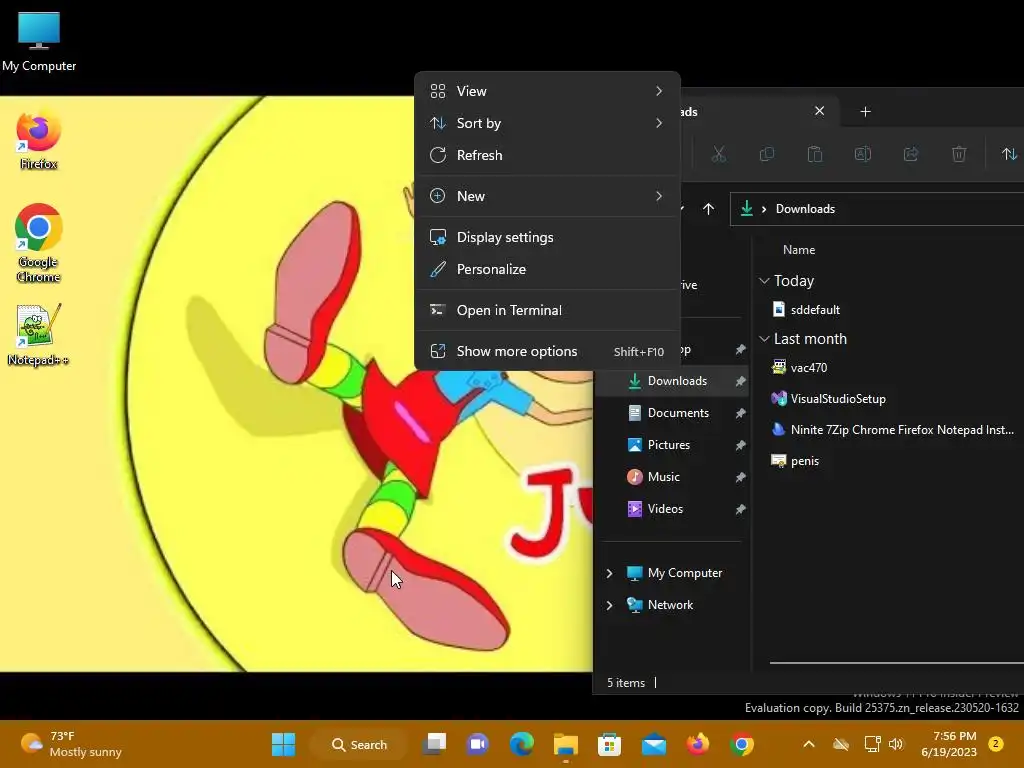Click the horizontal scrollbar in file list
This screenshot has height=768, width=1024.
896,663
